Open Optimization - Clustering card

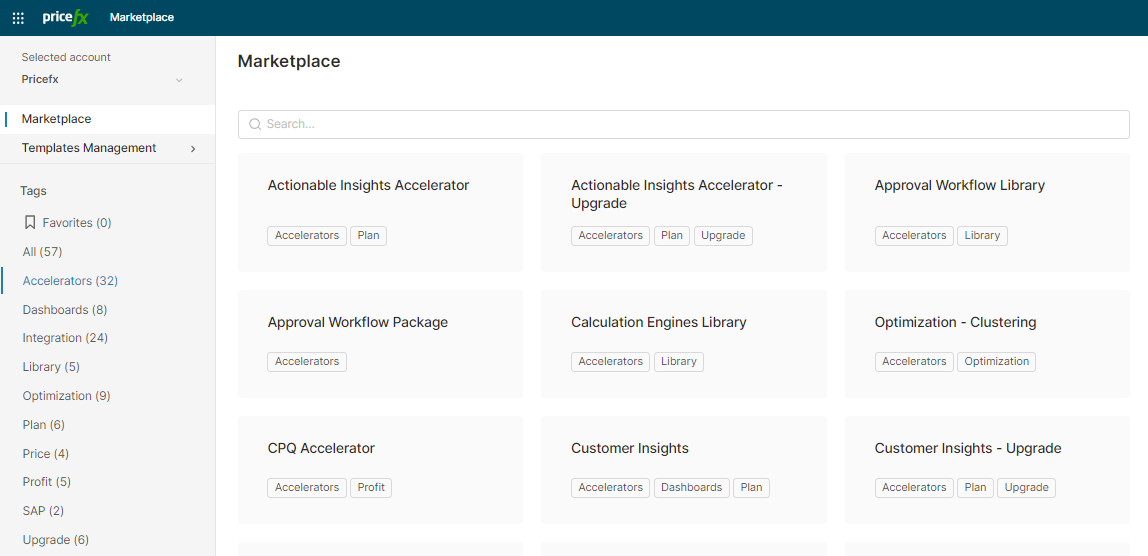[987, 344]
